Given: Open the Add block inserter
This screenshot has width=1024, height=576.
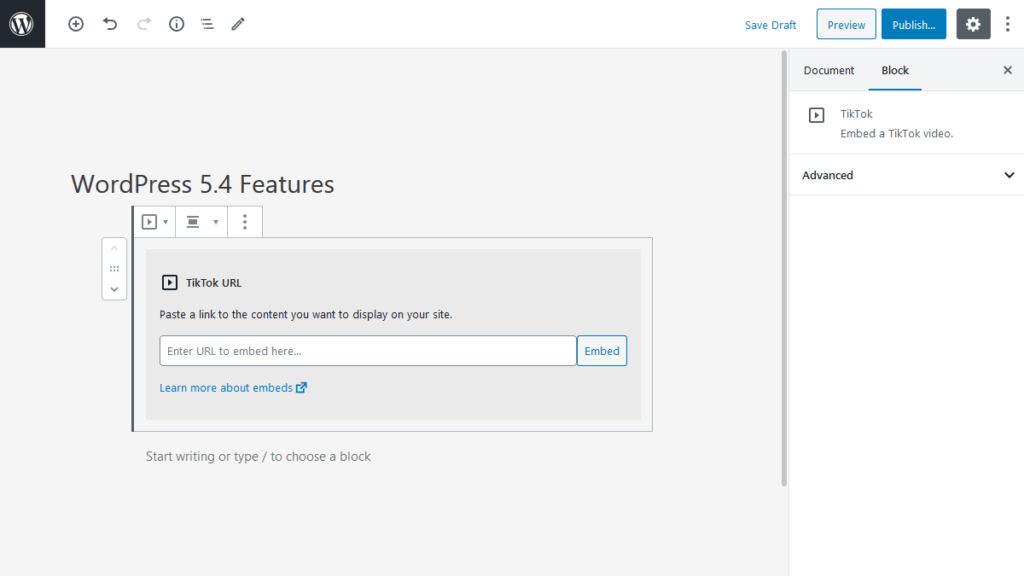Looking at the screenshot, I should coord(76,24).
